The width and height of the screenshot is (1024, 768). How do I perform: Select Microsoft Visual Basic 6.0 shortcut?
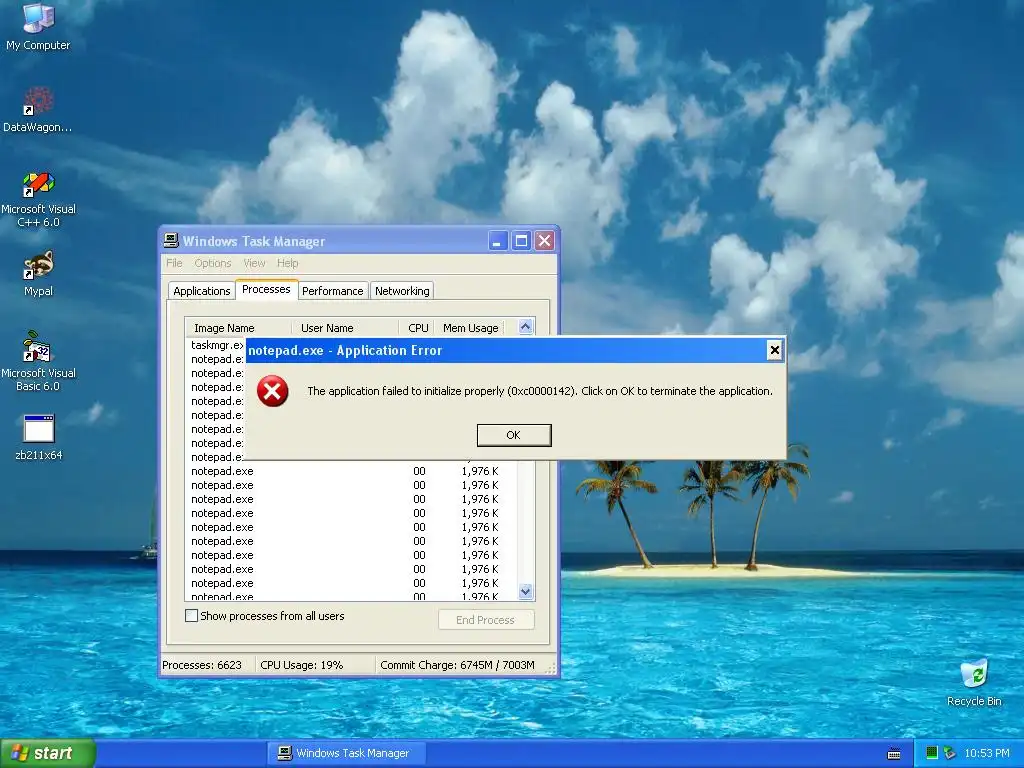39,362
